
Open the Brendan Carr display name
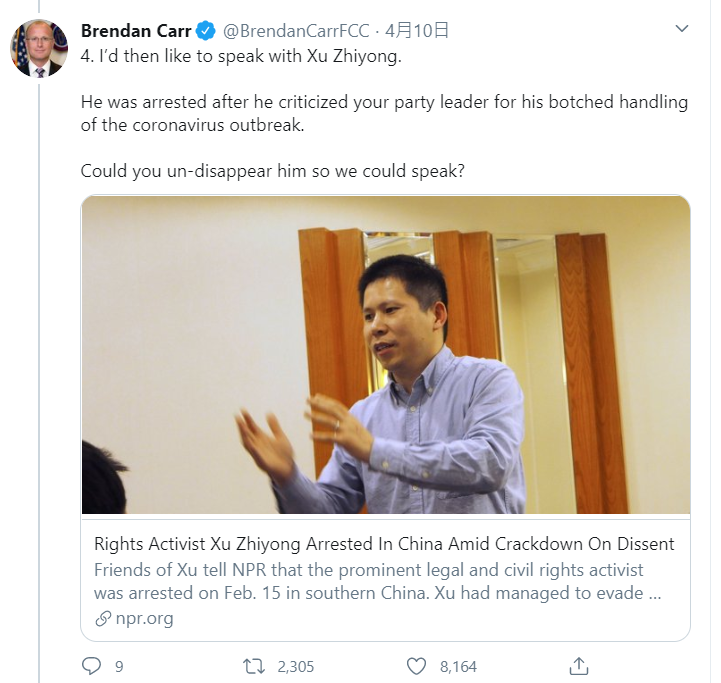[136, 30]
